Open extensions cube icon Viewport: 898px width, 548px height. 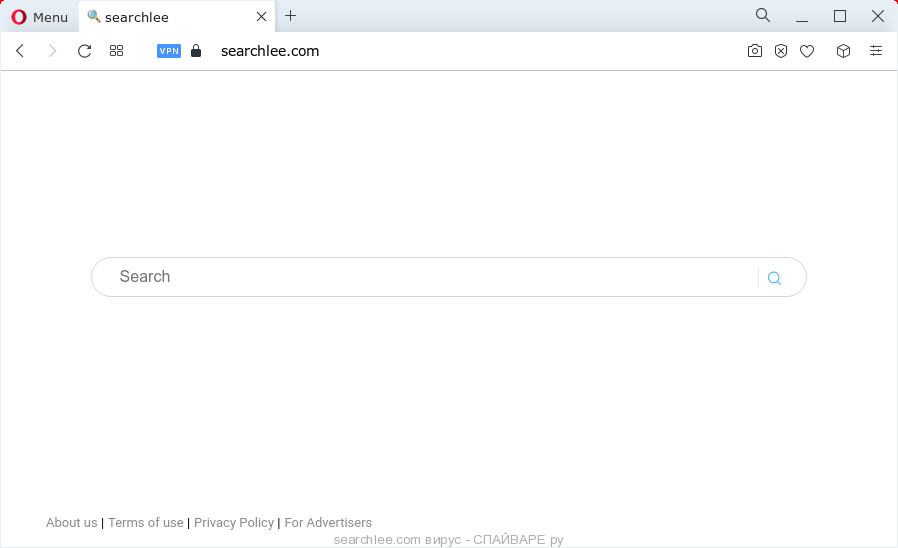coord(843,51)
